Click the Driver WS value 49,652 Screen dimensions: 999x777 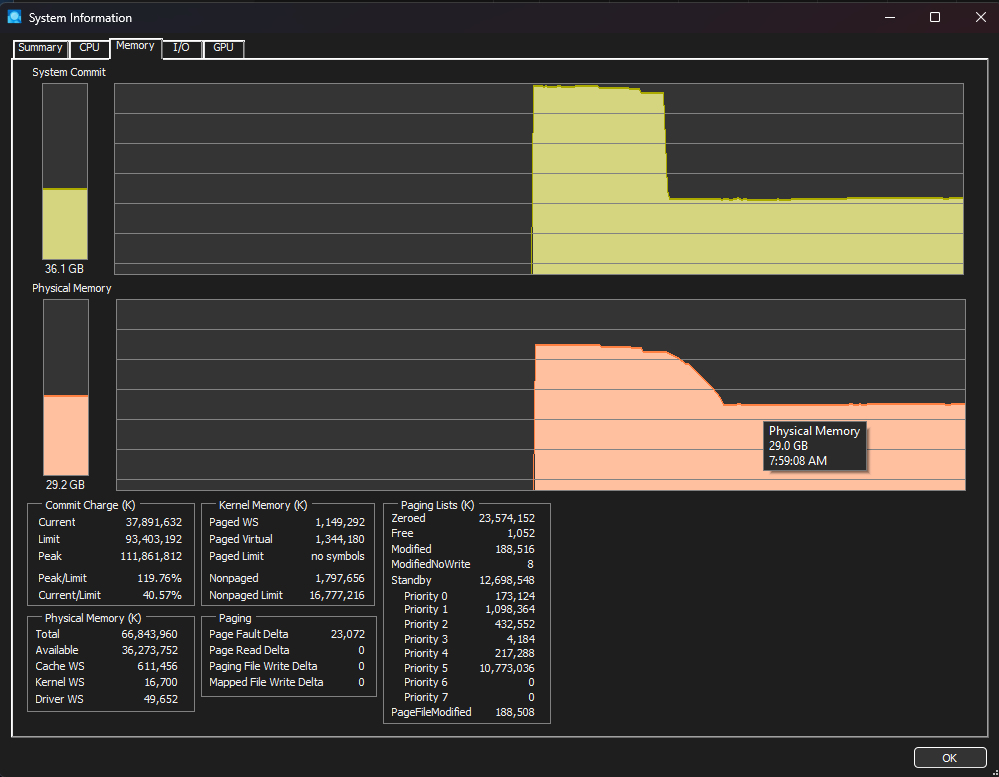coord(161,699)
